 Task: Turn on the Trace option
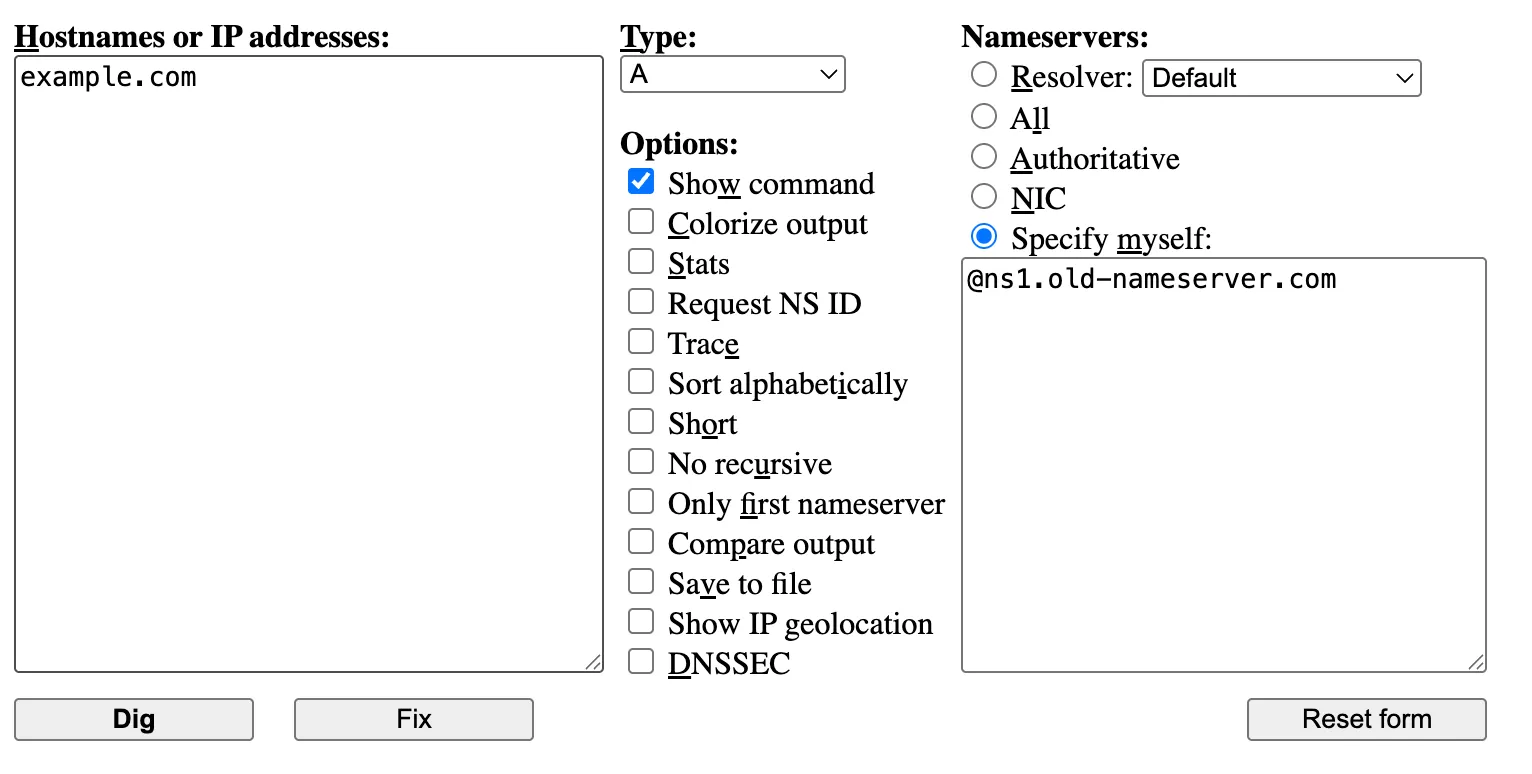641,341
